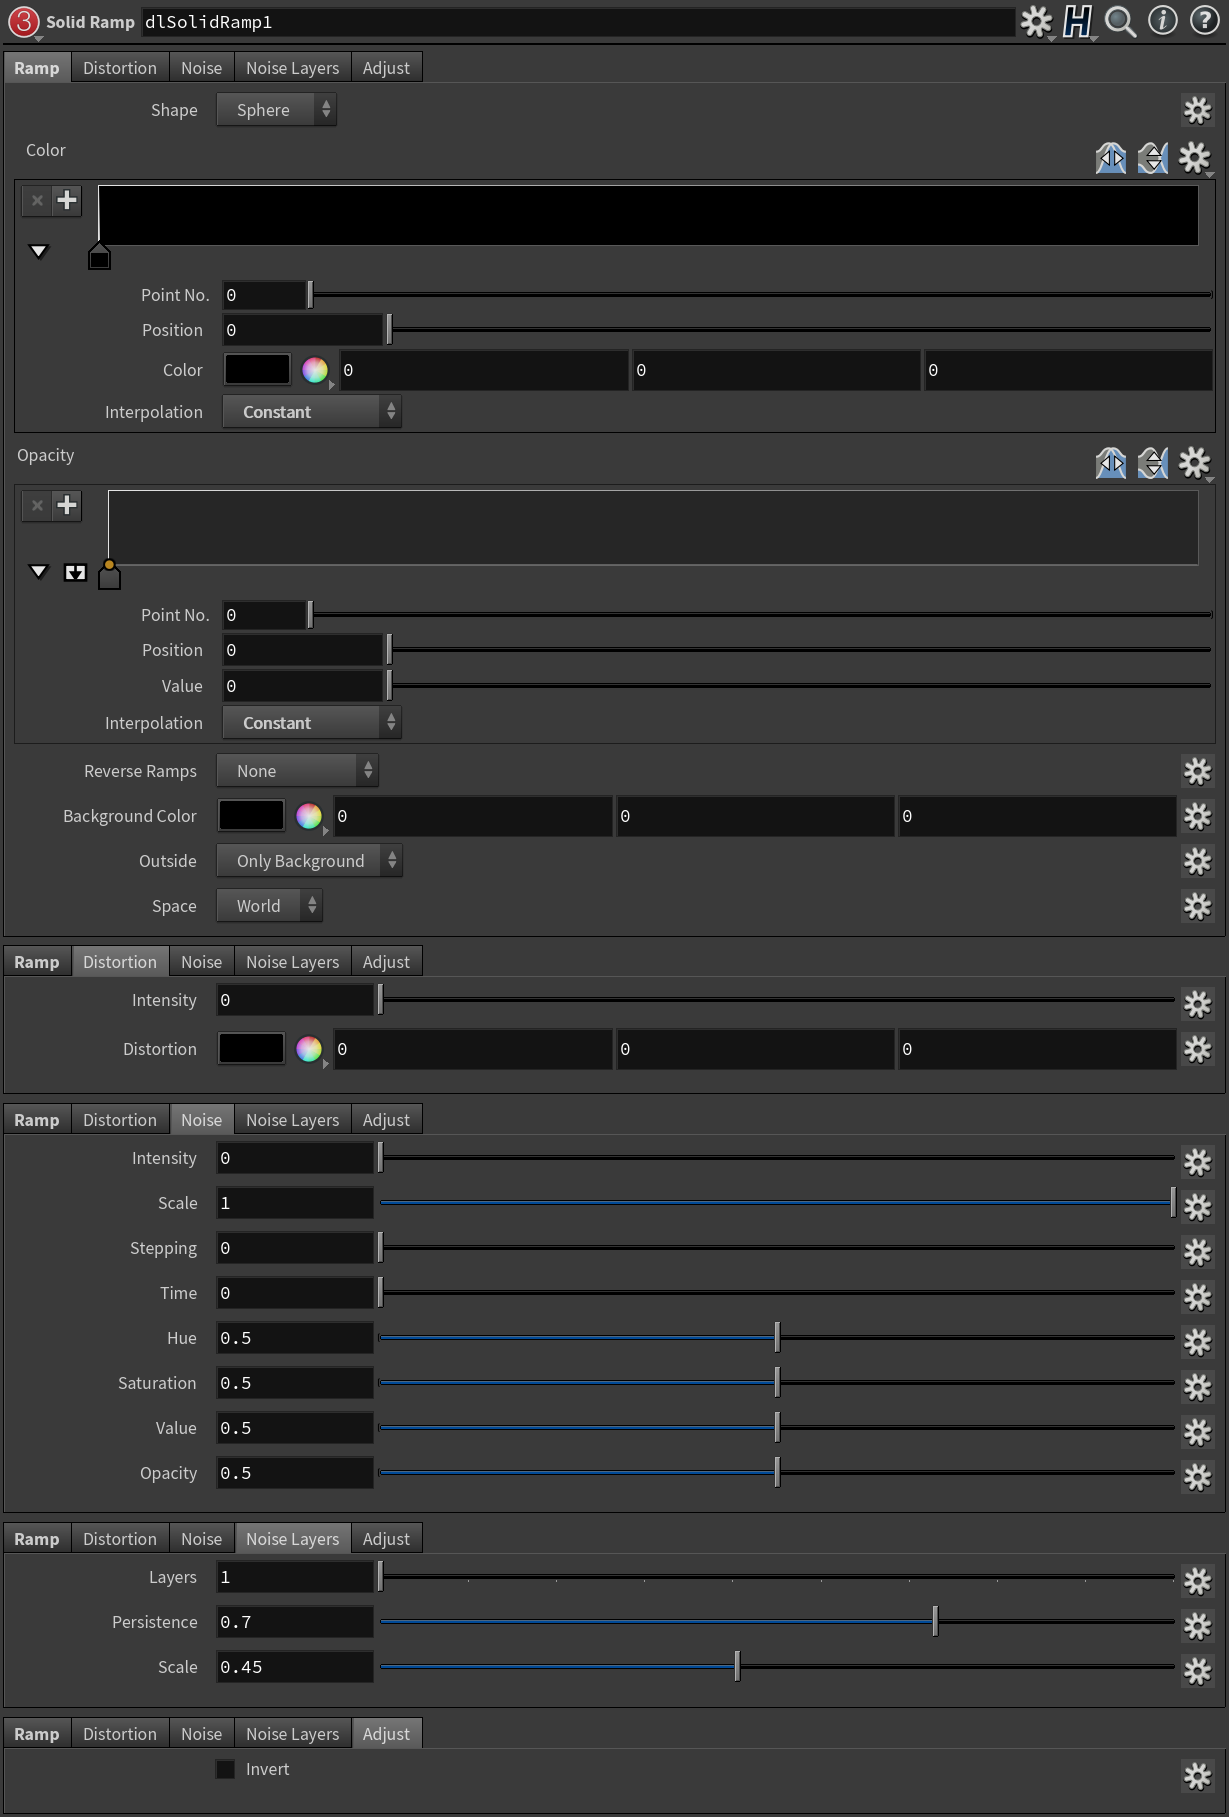Switch to Adjust tab in top row
The image size is (1229, 1817).
[386, 68]
